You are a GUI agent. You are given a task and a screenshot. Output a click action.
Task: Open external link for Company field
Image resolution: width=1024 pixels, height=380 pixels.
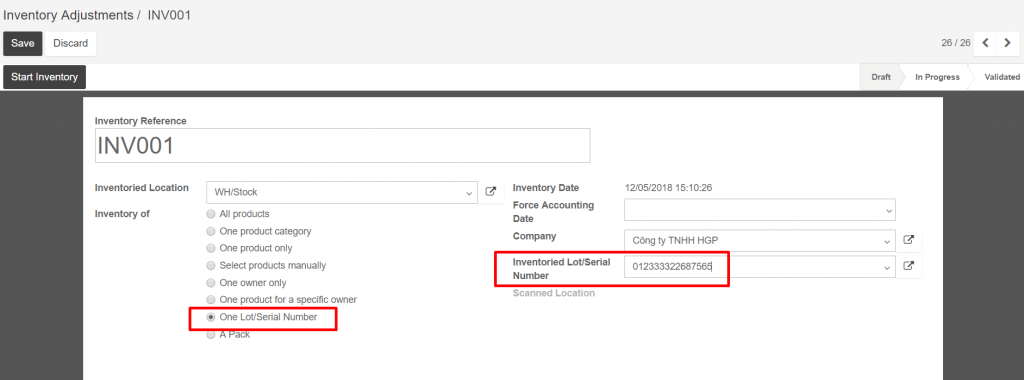click(908, 240)
